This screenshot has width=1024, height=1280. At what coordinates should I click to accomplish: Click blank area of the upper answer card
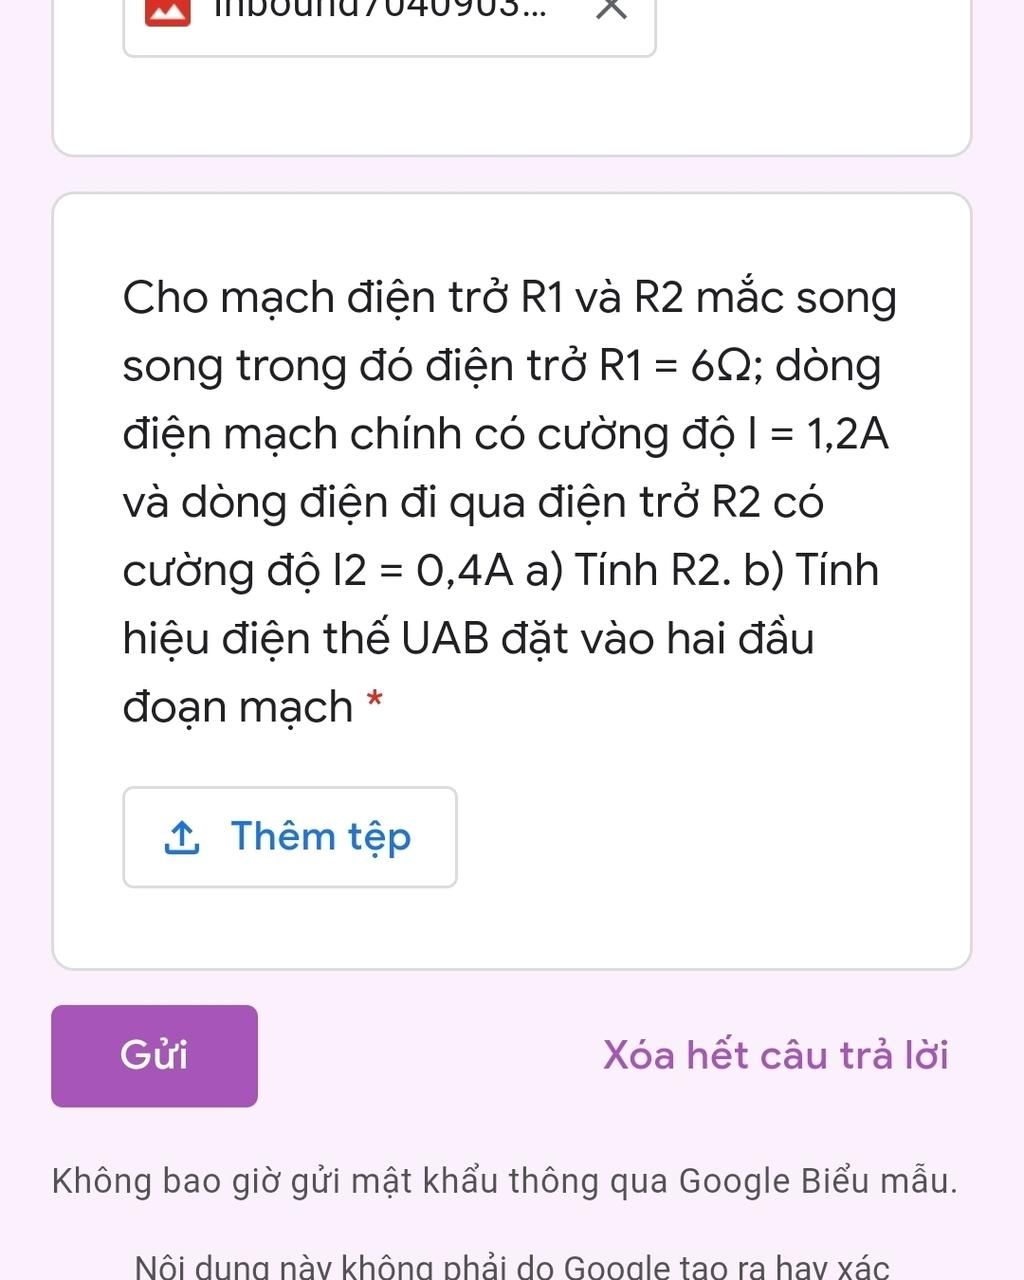[x=512, y=105]
